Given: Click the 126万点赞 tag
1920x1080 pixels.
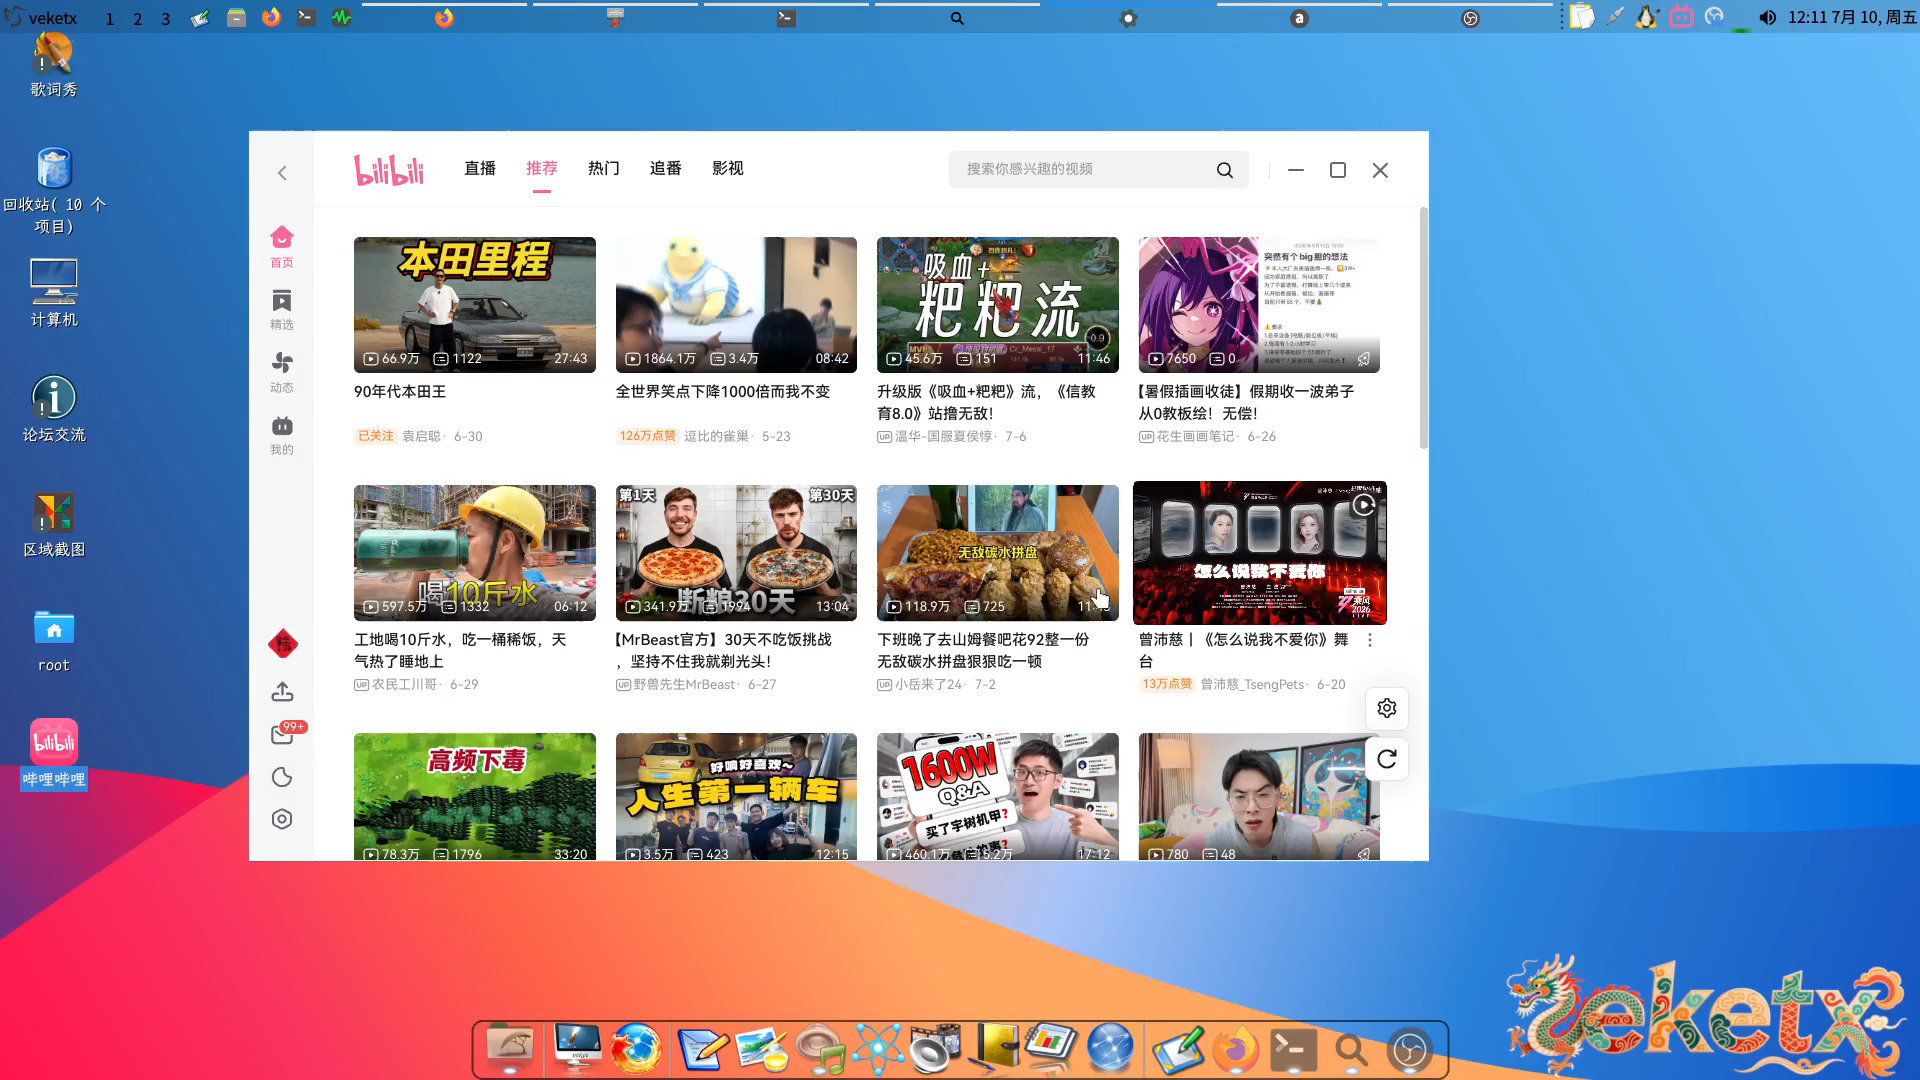Looking at the screenshot, I should pyautogui.click(x=647, y=436).
